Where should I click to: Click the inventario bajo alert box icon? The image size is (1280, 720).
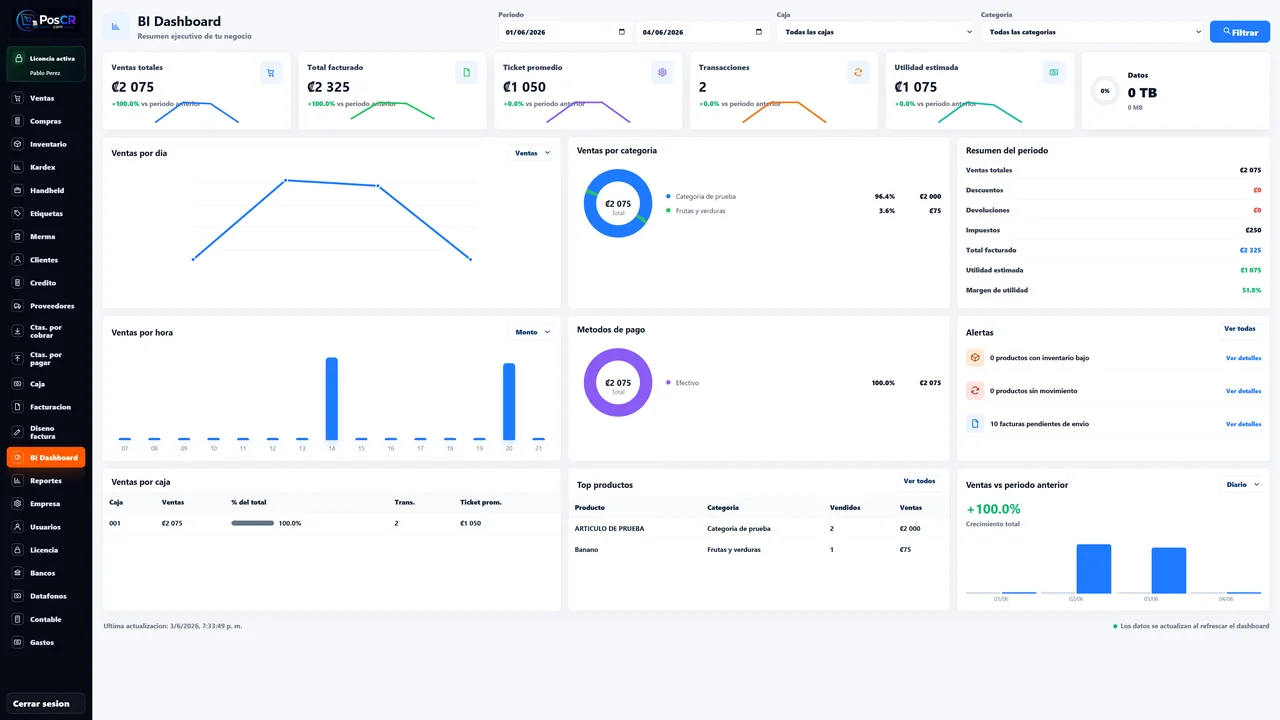pyautogui.click(x=975, y=357)
